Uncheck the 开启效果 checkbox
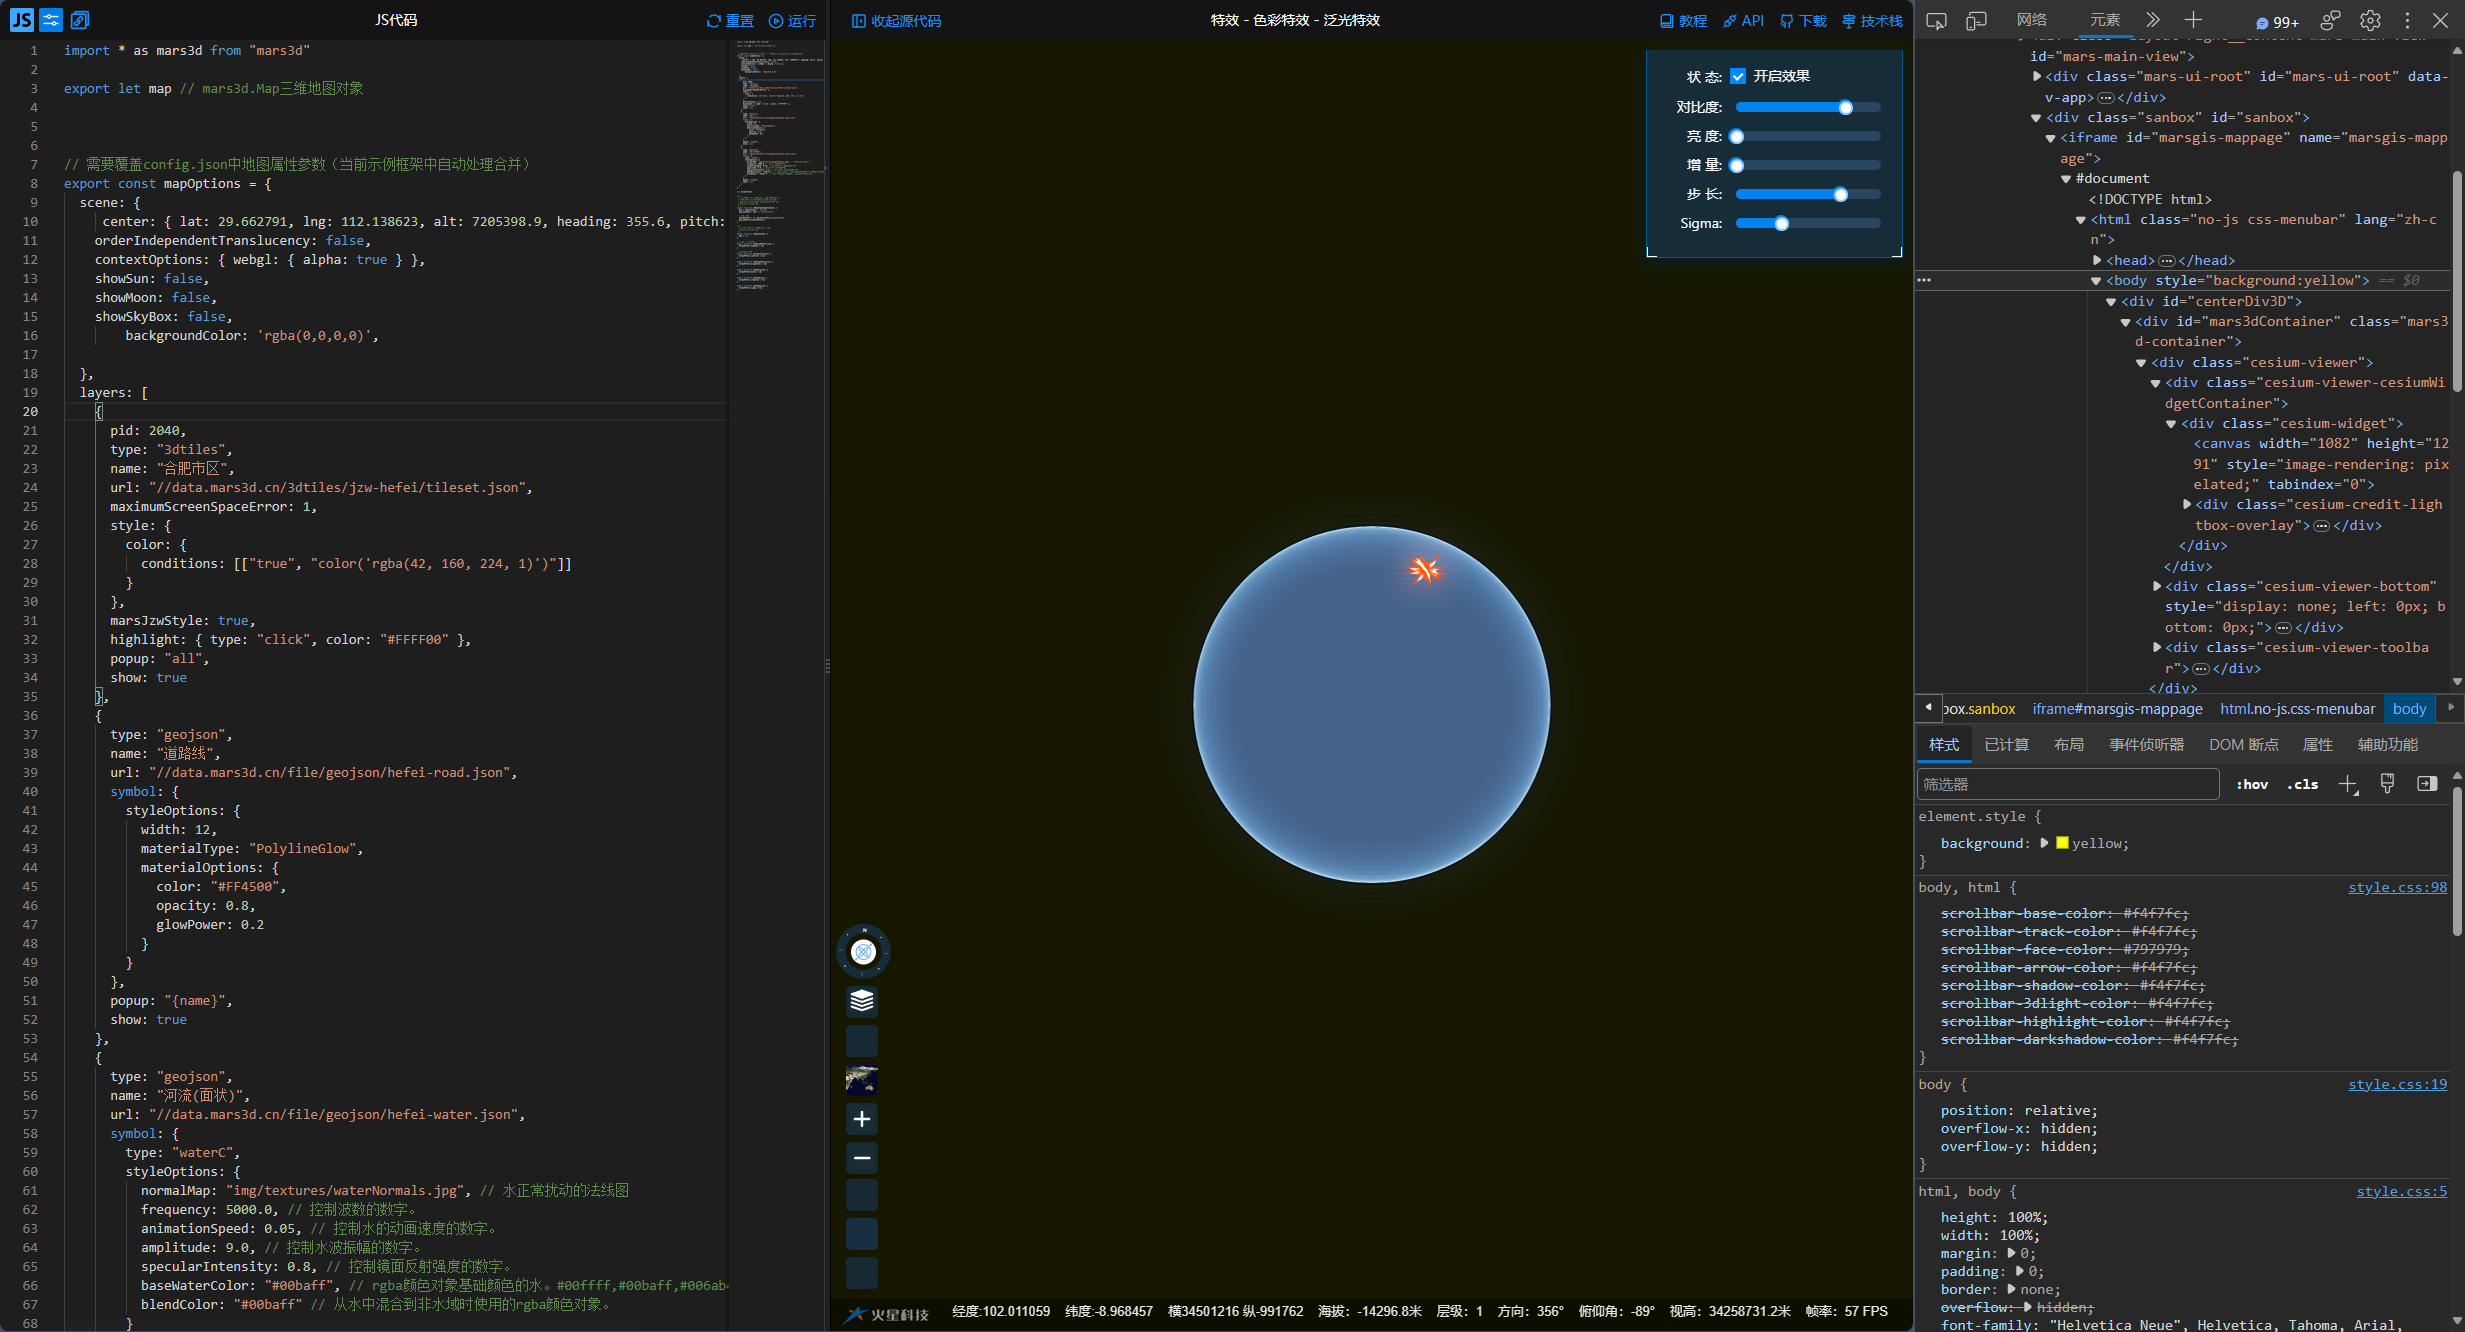The width and height of the screenshot is (2465, 1332). click(x=1738, y=76)
